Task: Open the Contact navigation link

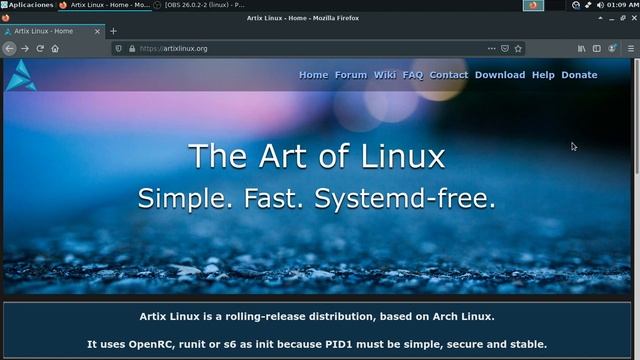Action: coord(449,75)
